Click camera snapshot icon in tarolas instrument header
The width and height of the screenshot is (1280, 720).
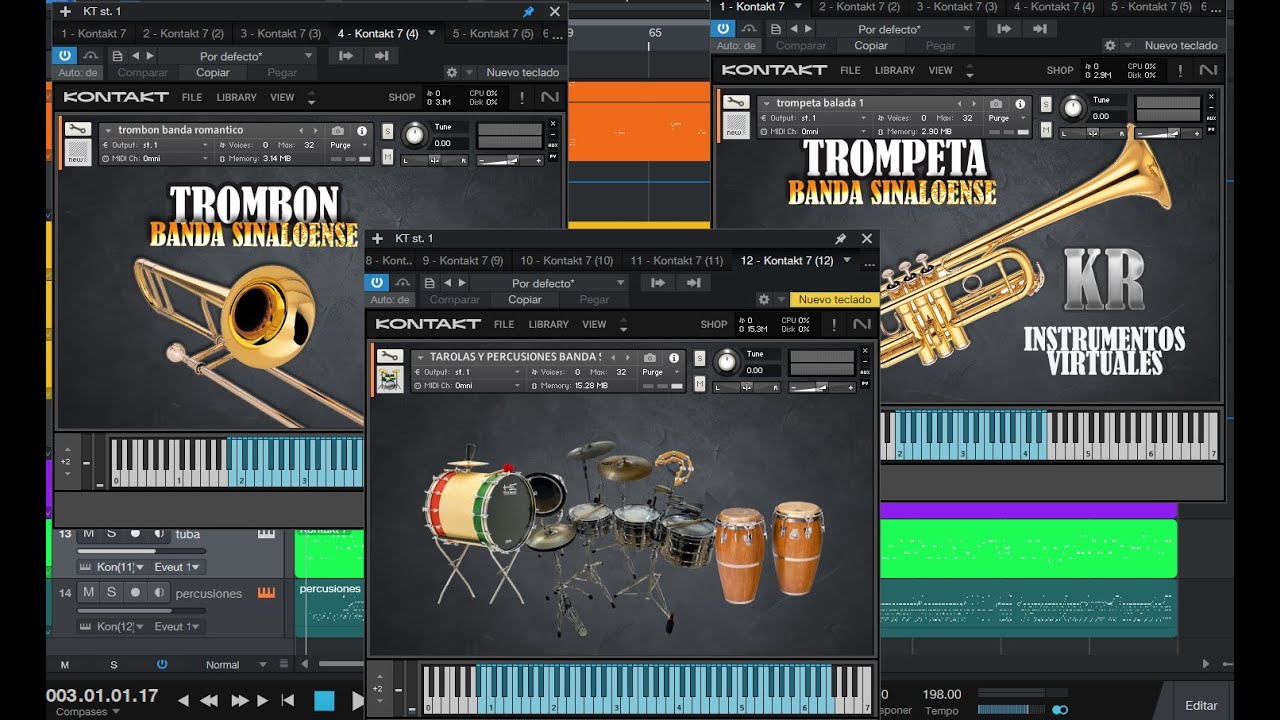pos(649,358)
